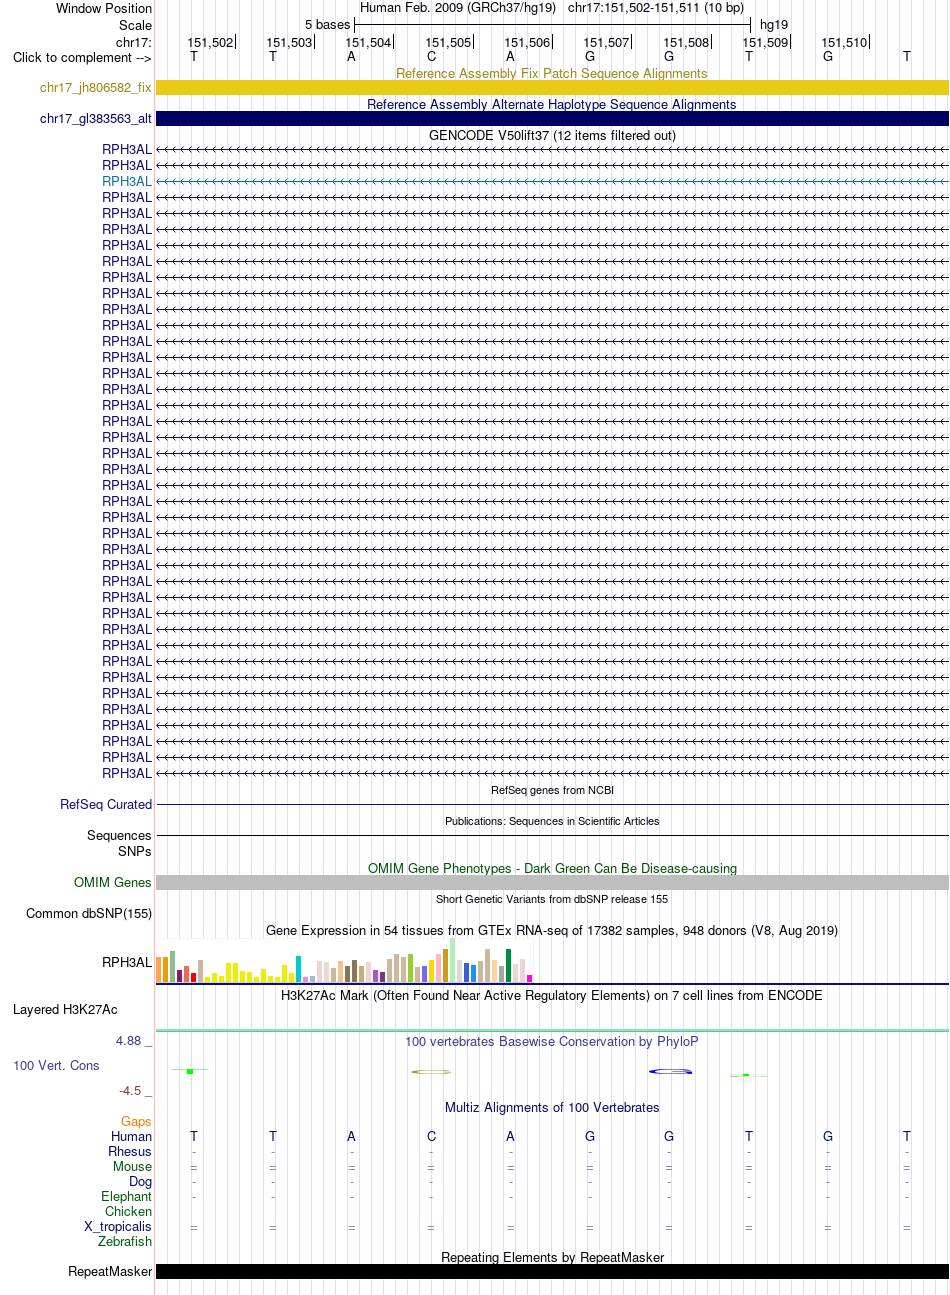Click the 100 Vert. Cons label
This screenshot has width=950, height=1295.
(x=56, y=1065)
